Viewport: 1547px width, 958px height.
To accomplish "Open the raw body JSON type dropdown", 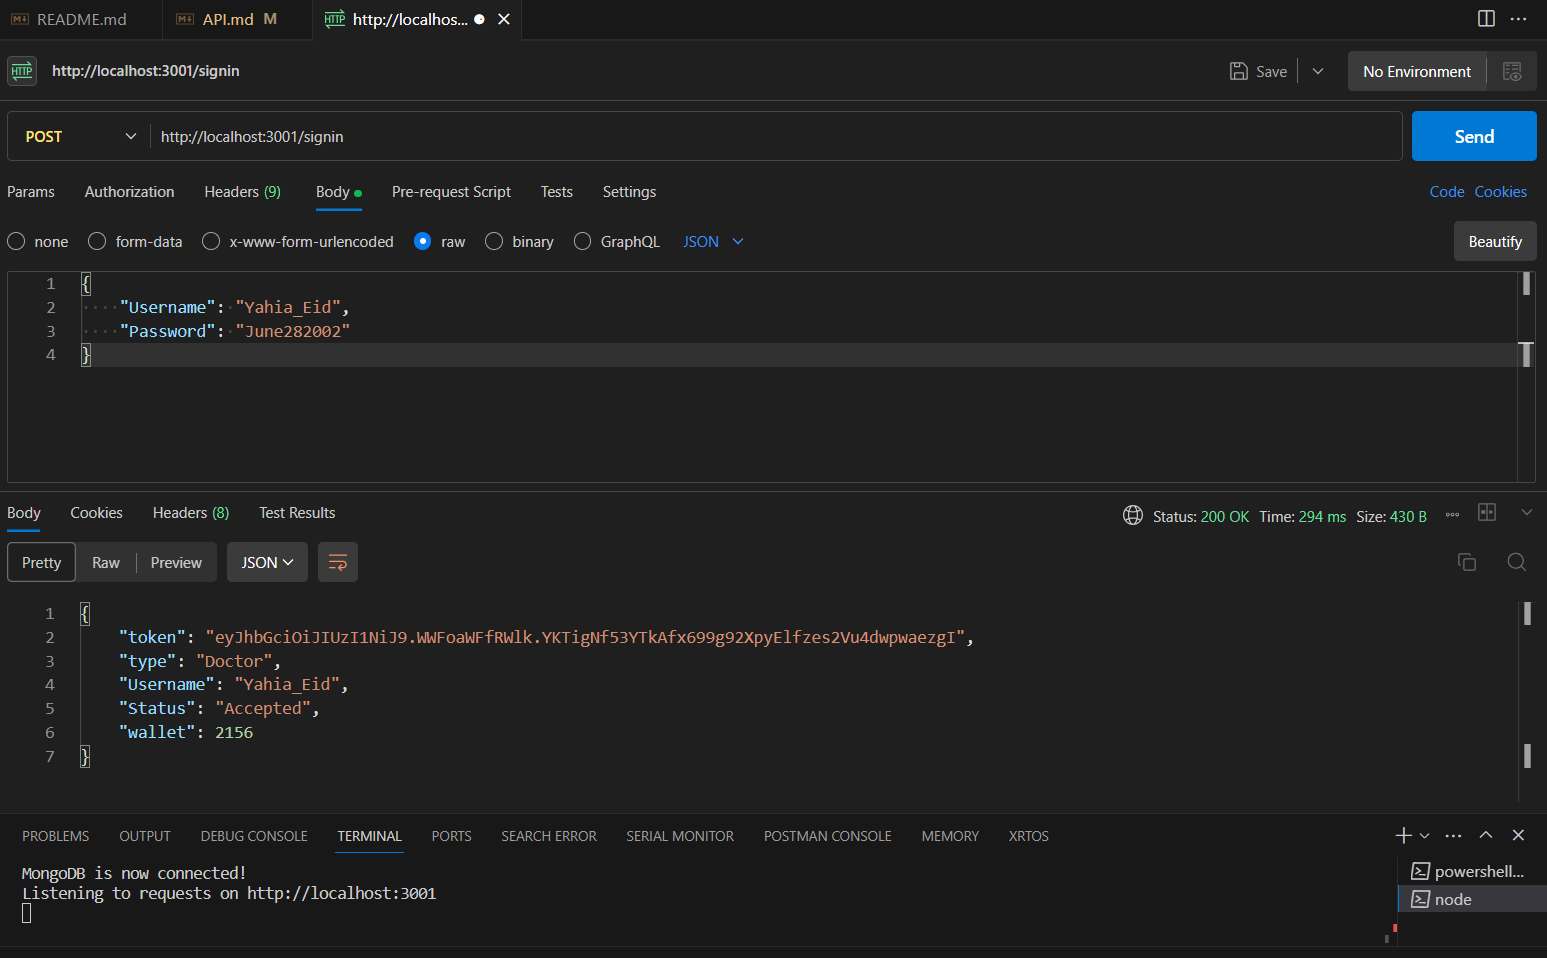I will click(713, 241).
